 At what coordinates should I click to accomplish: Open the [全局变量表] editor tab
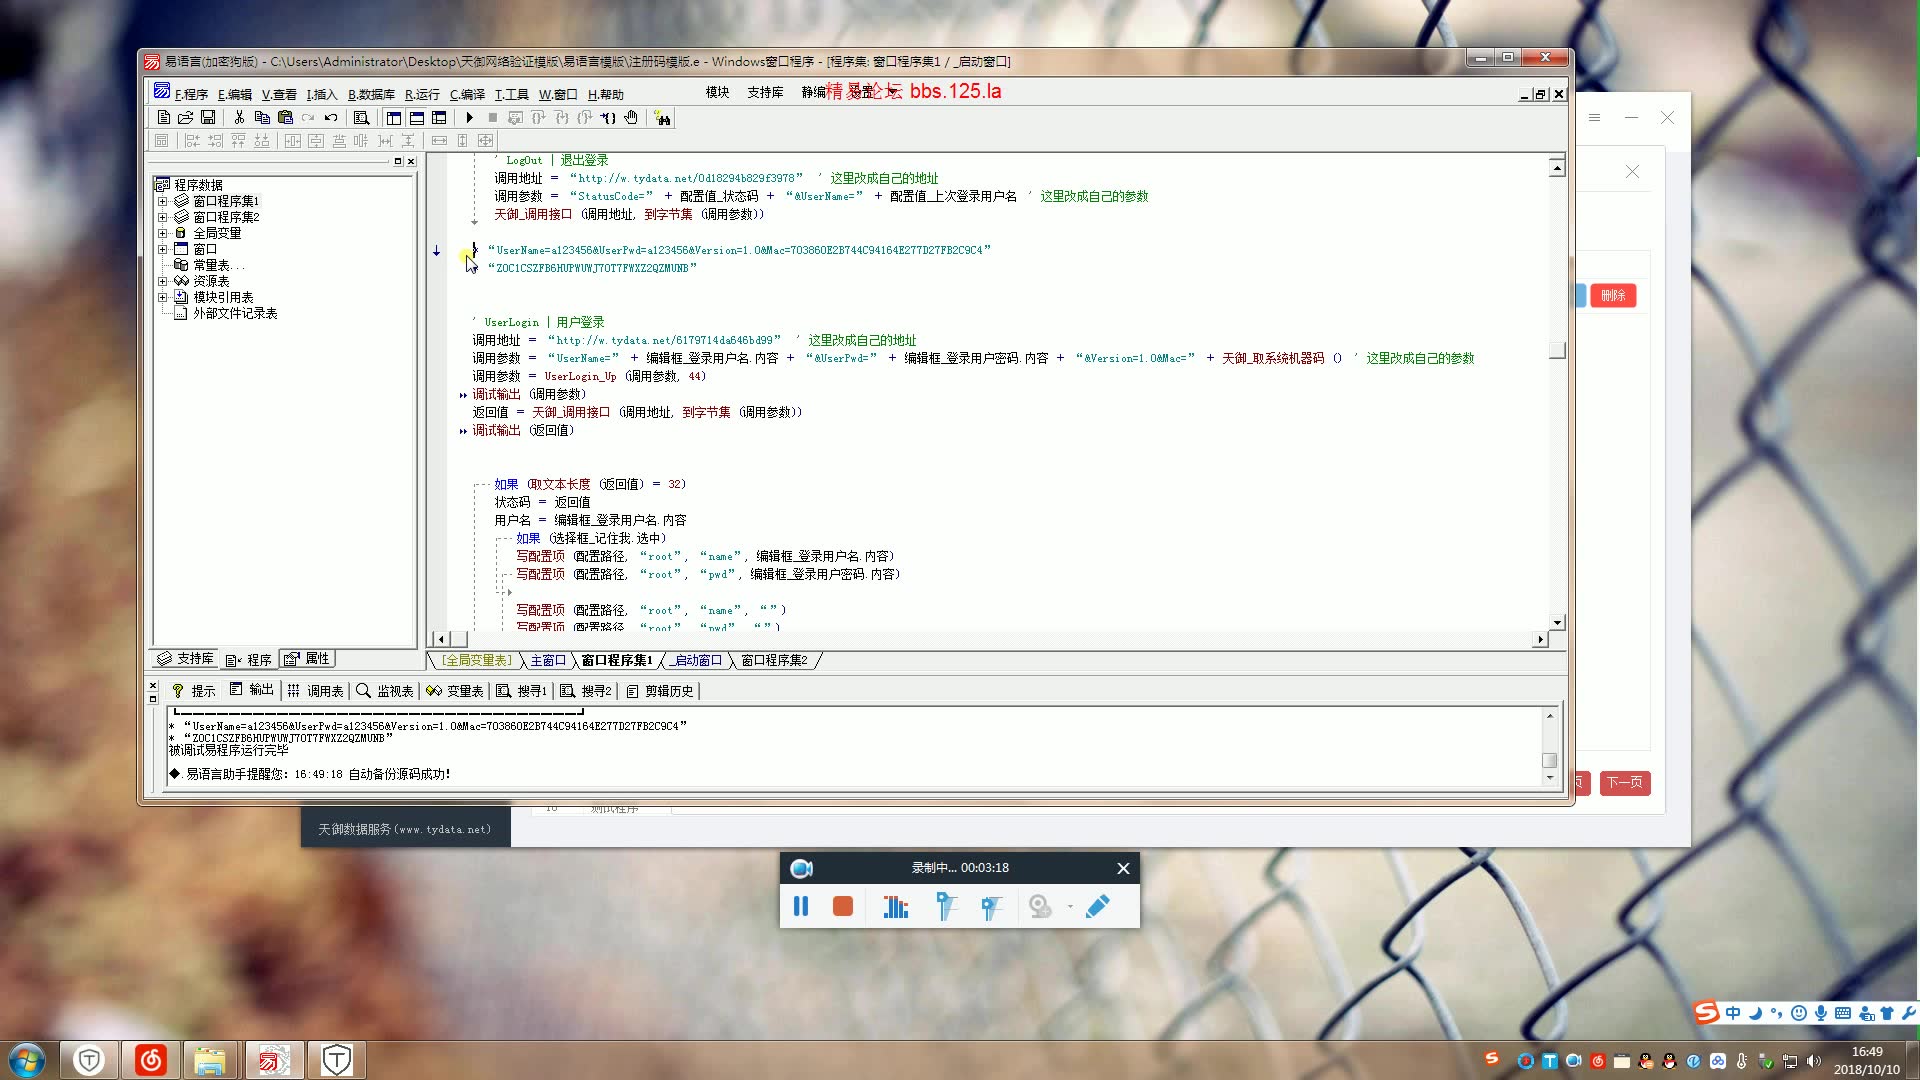point(477,660)
